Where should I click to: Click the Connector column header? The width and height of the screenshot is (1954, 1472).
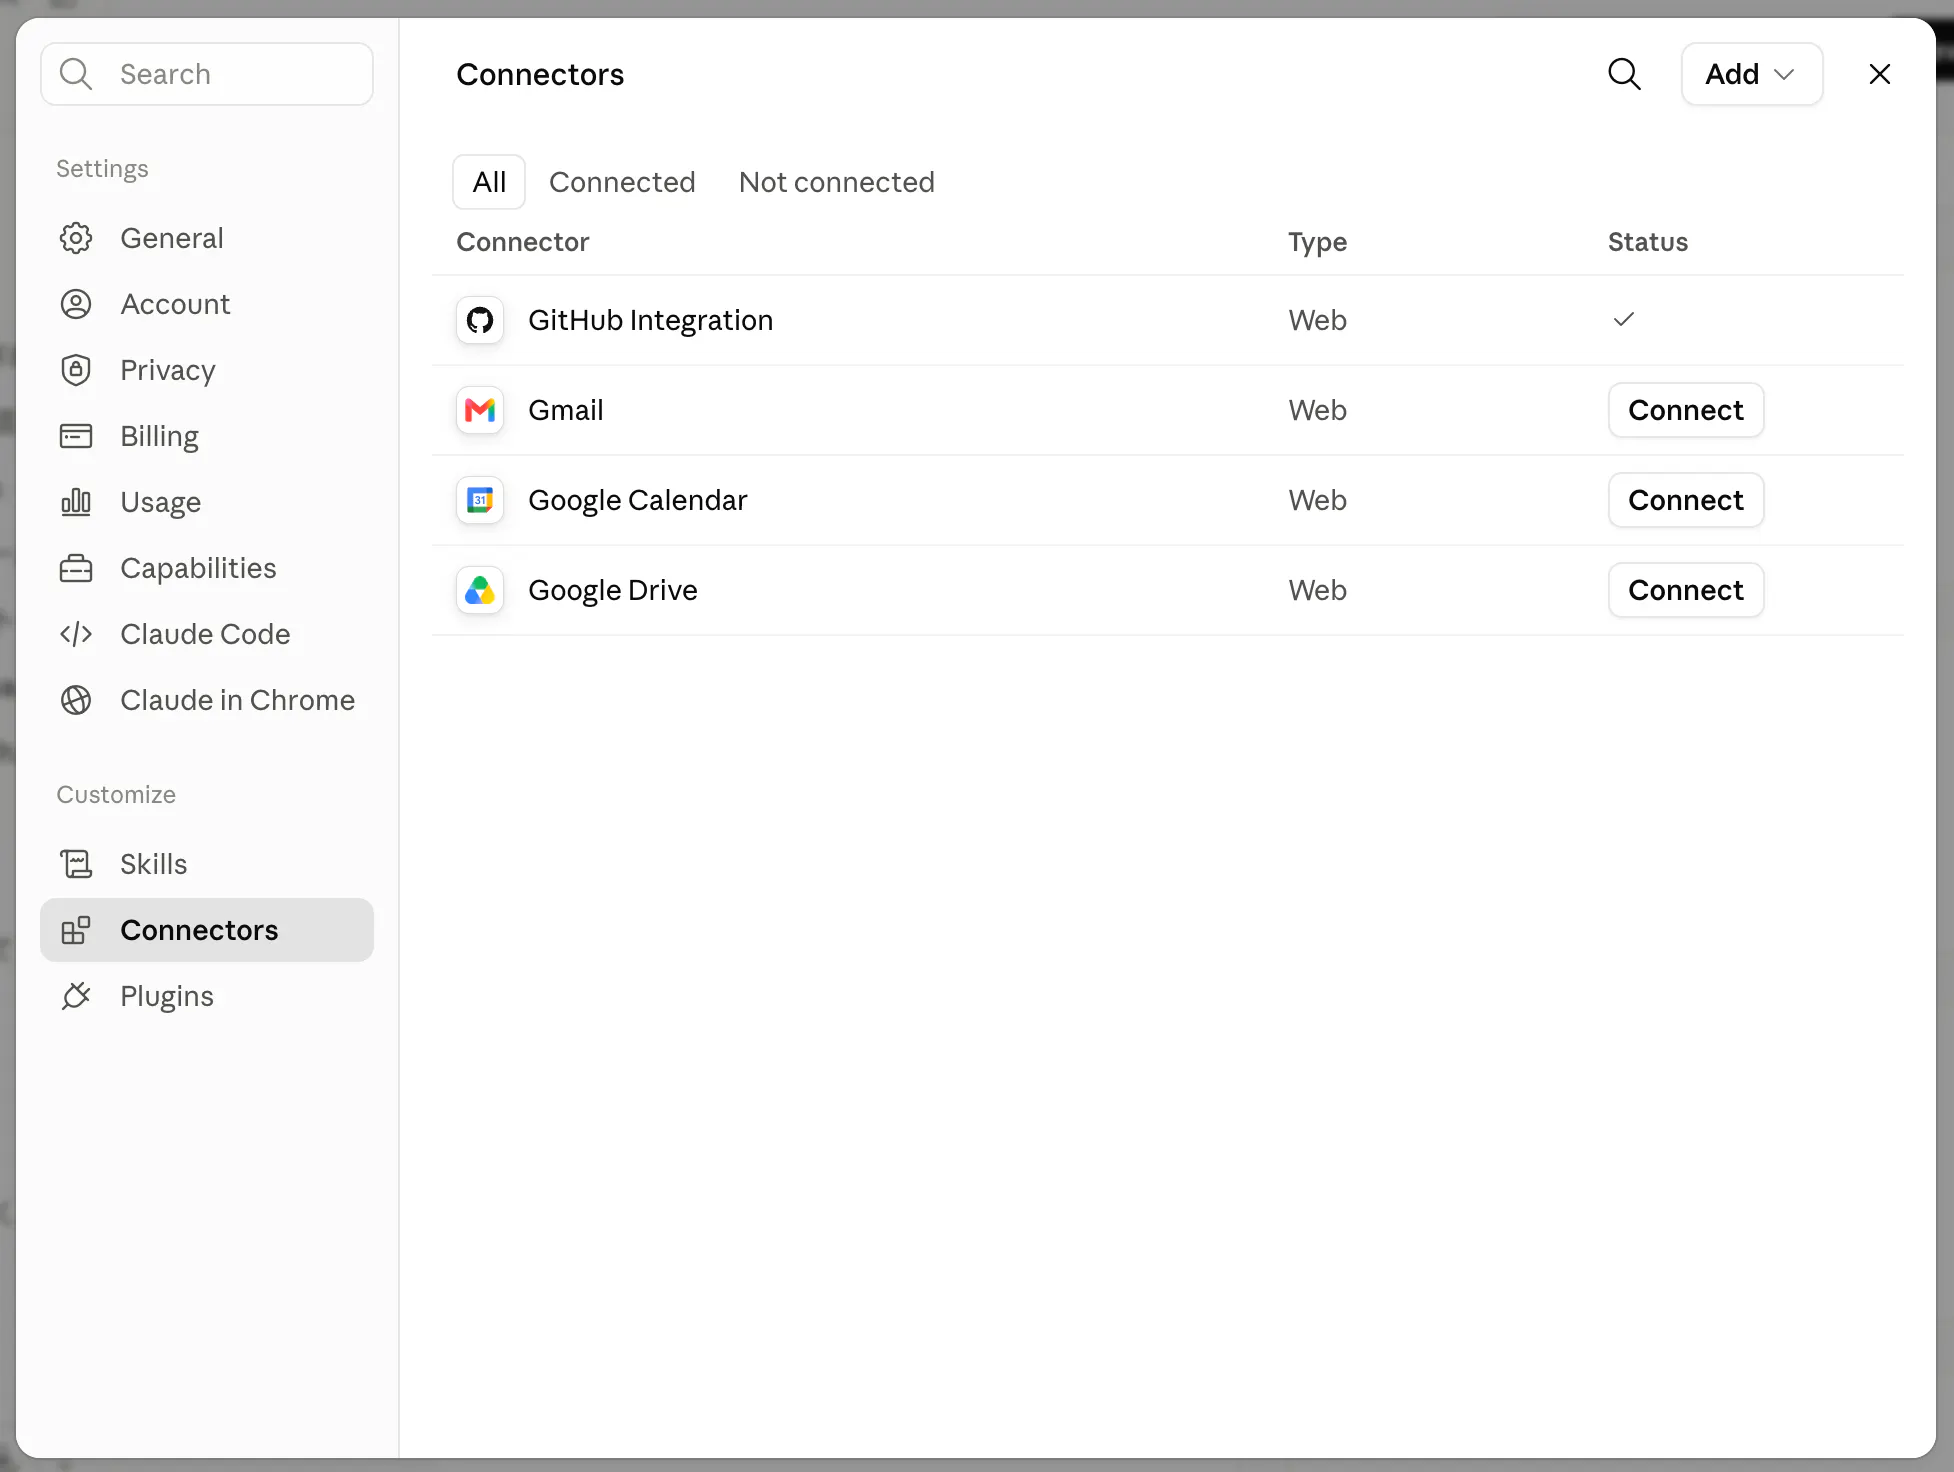pyautogui.click(x=523, y=242)
